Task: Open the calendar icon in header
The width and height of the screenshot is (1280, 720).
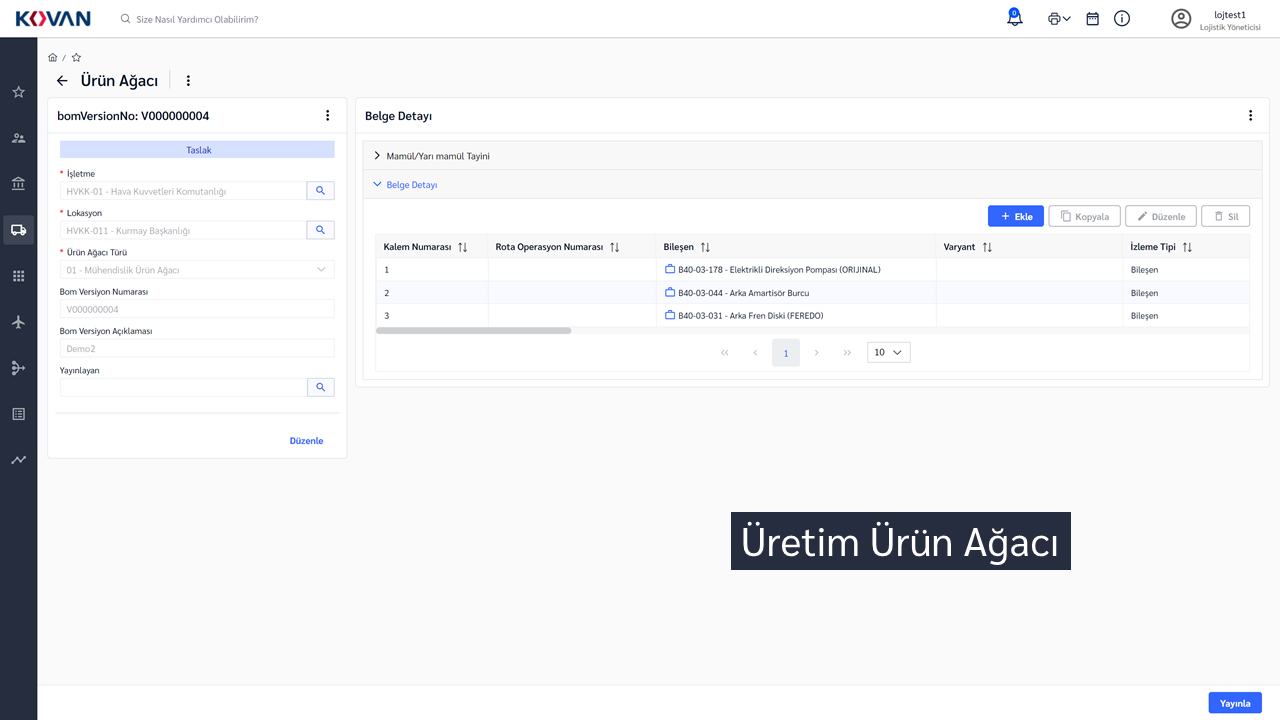Action: [x=1092, y=18]
